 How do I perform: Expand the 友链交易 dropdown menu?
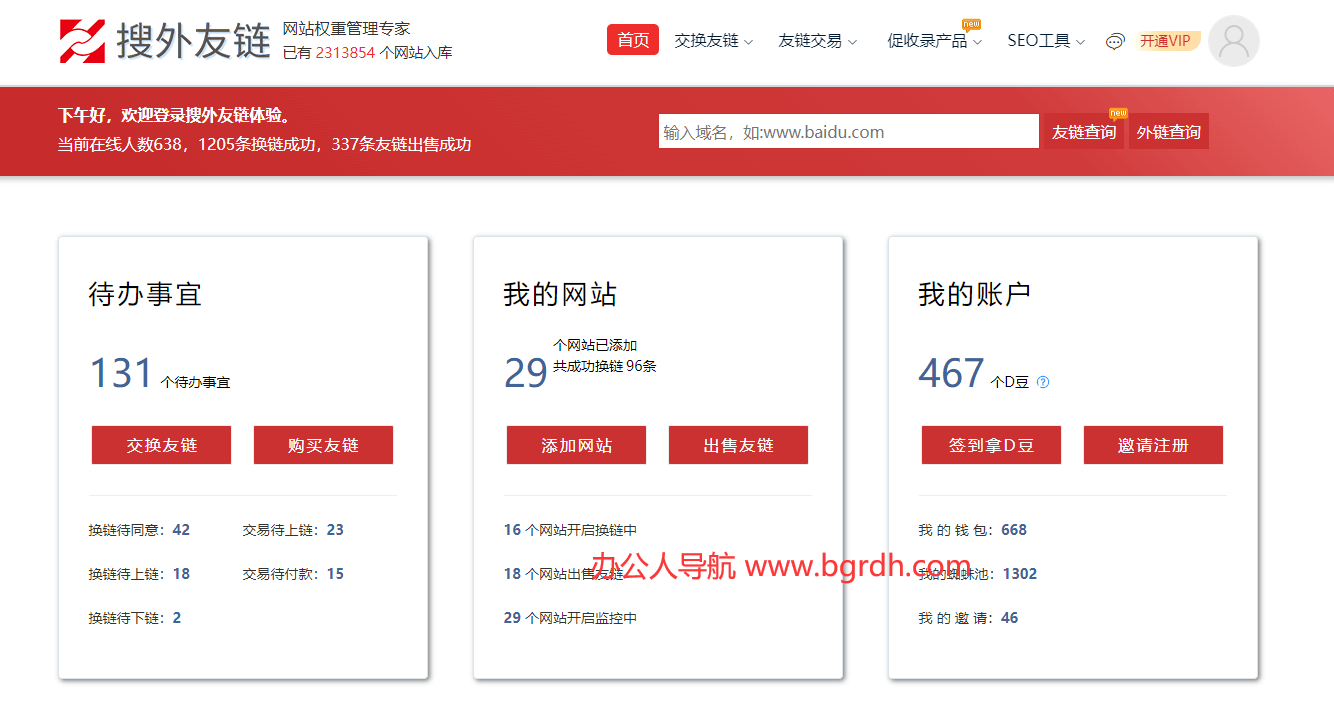pyautogui.click(x=817, y=41)
